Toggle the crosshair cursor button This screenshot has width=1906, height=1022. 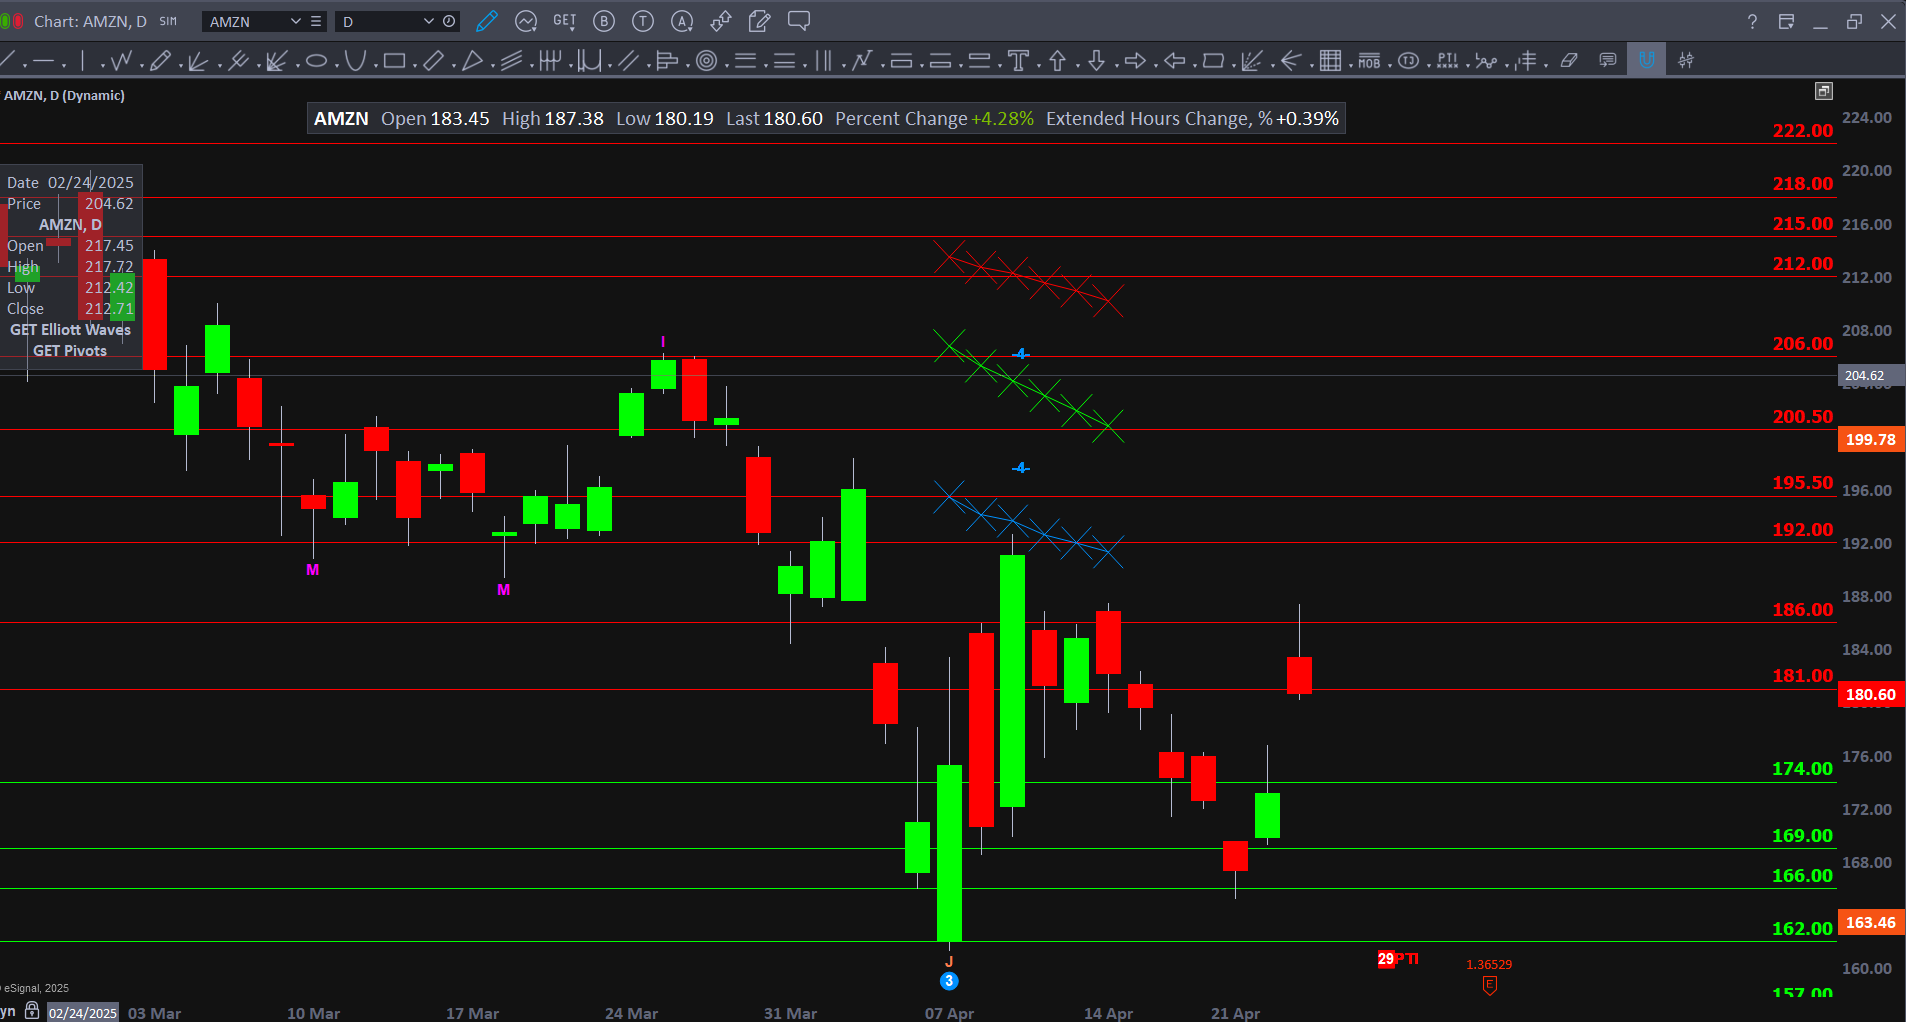tap(1686, 61)
